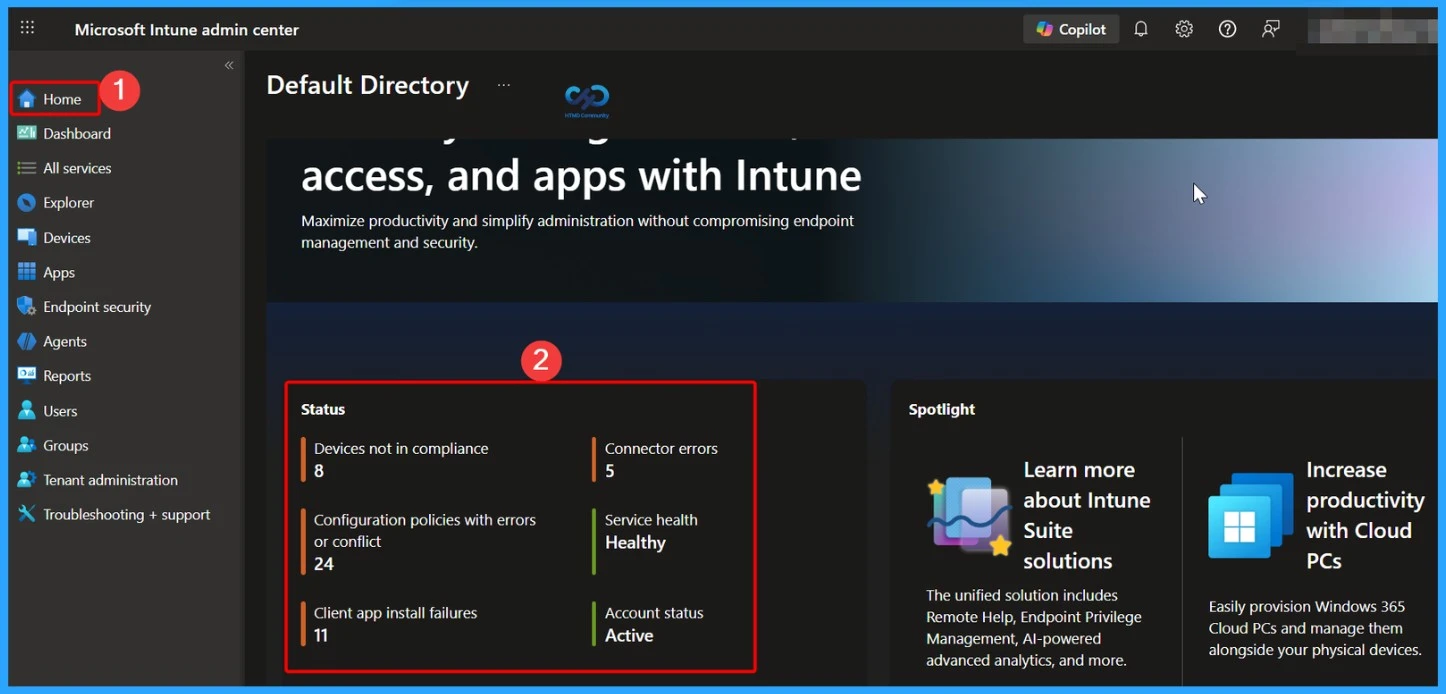Open the Feedback icon in header
This screenshot has height=694, width=1446.
1271,29
